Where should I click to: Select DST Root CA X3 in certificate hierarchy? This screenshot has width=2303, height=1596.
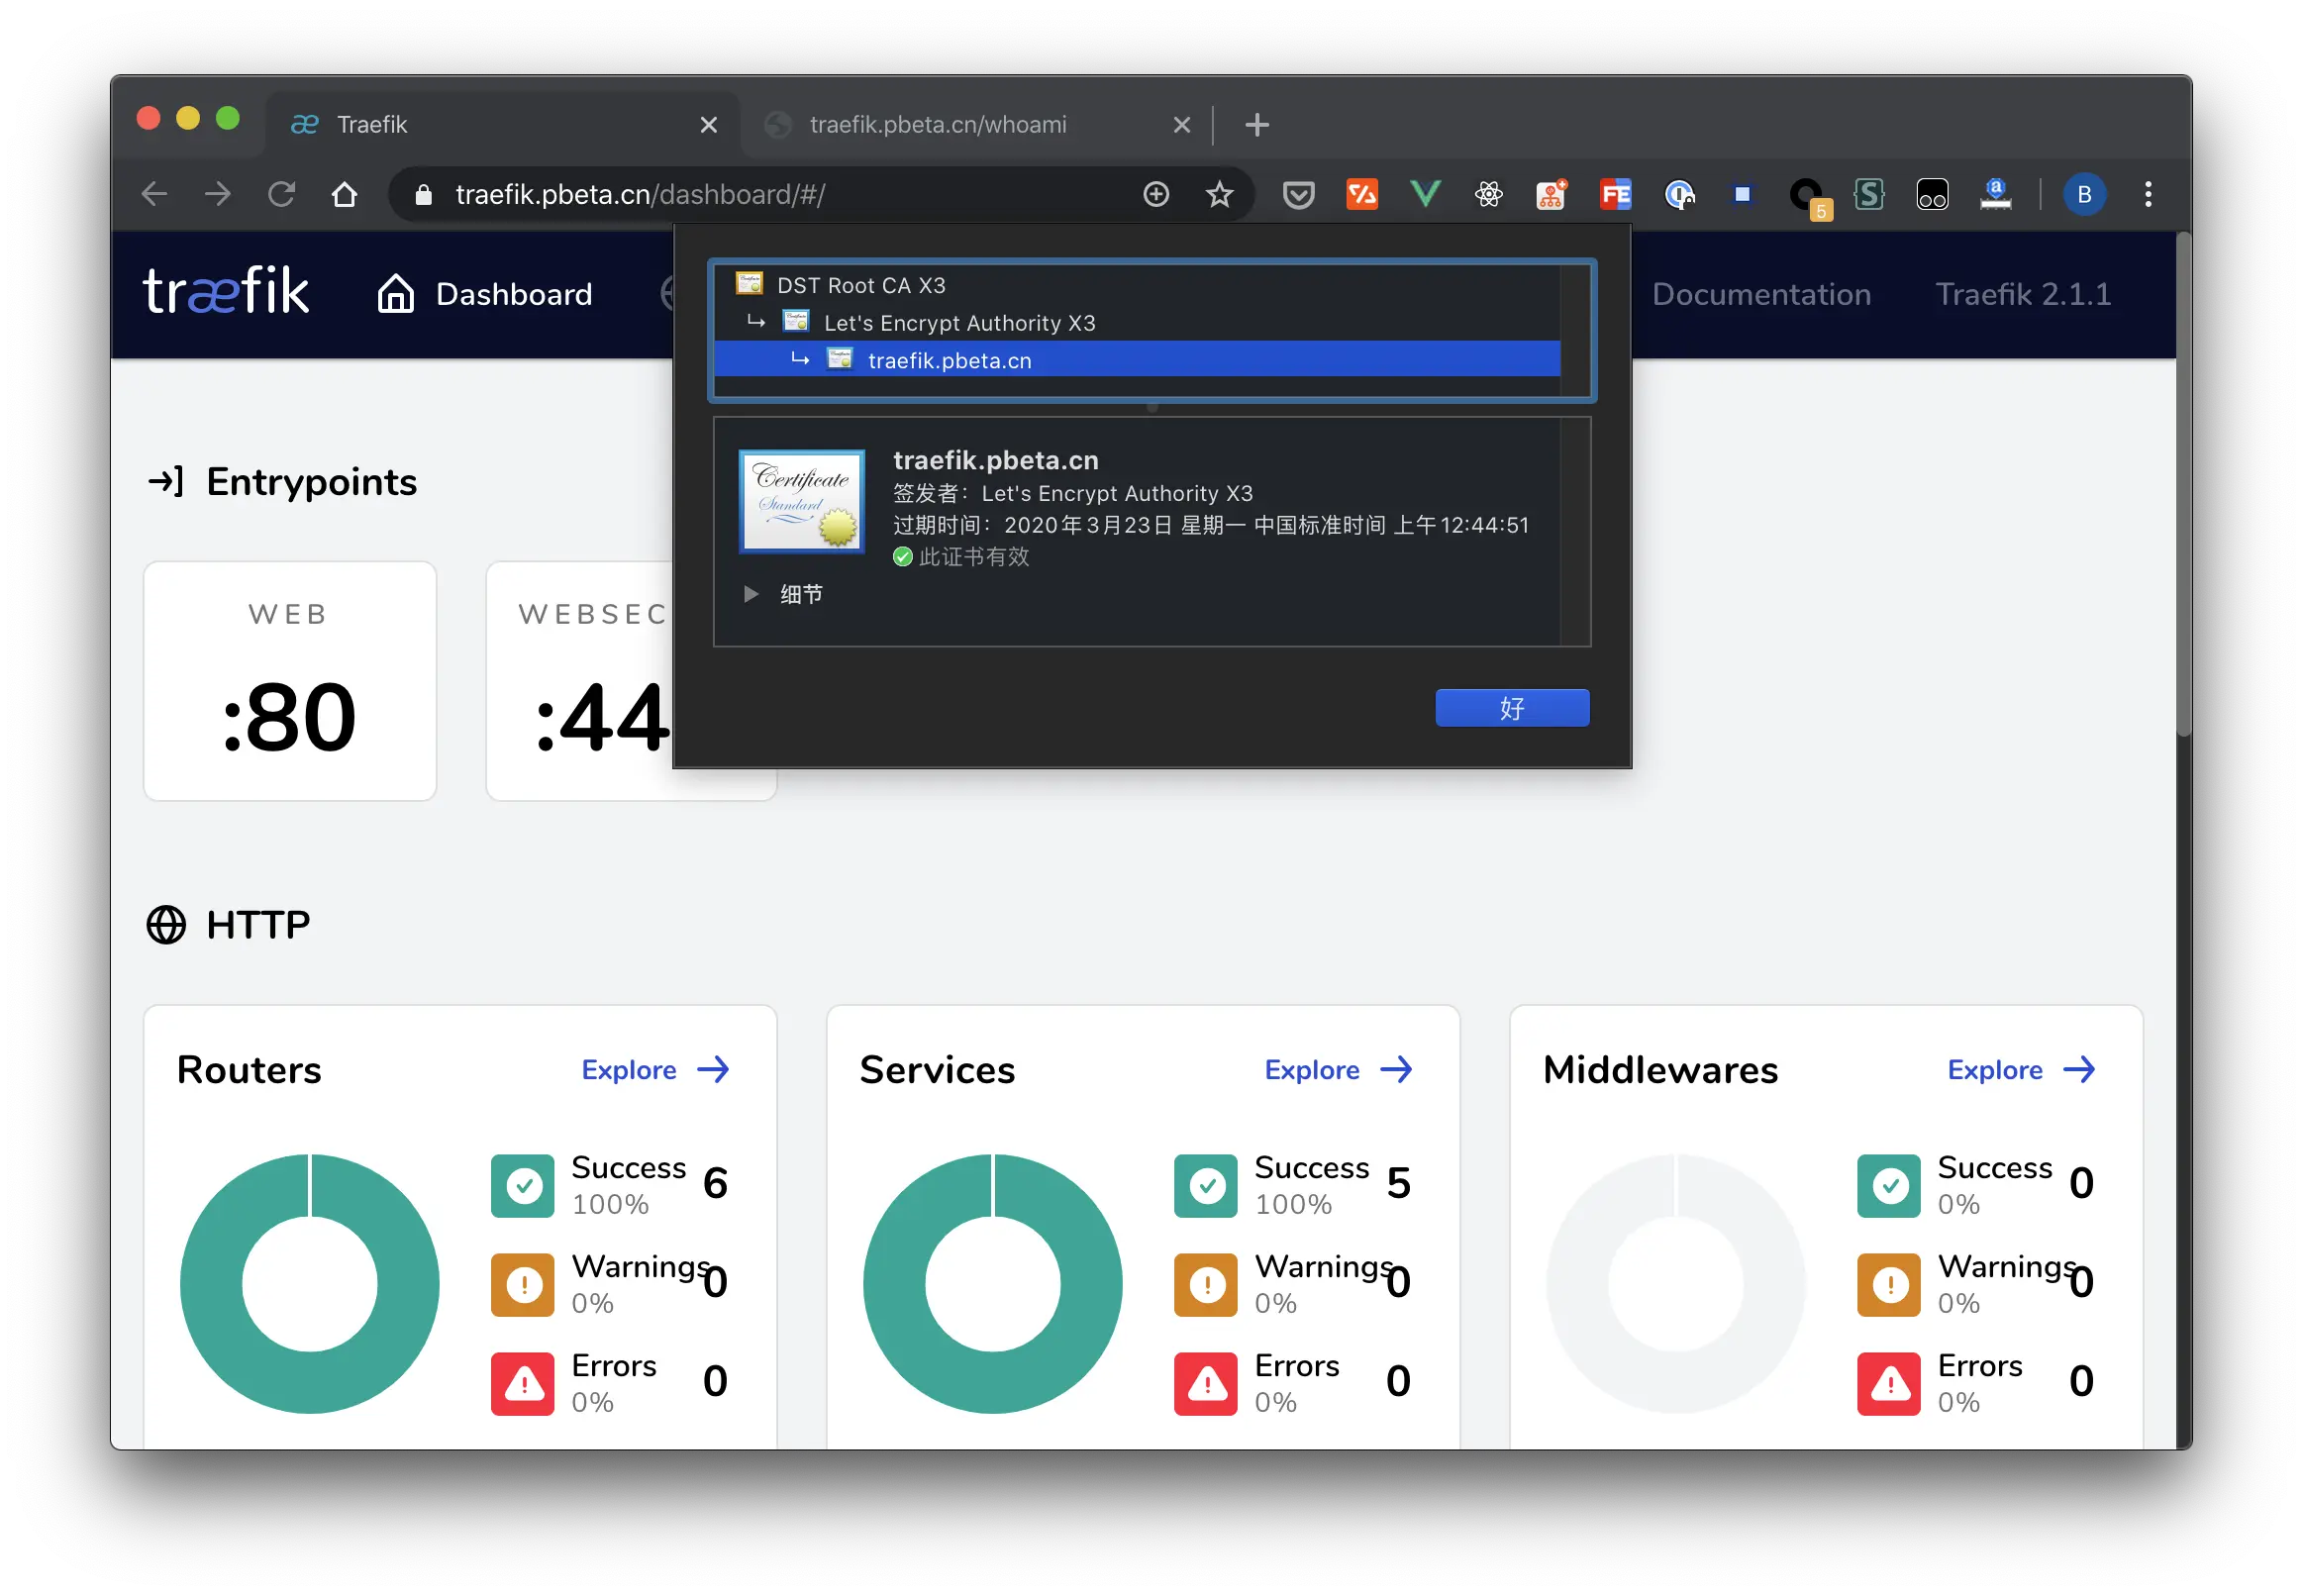coord(861,285)
